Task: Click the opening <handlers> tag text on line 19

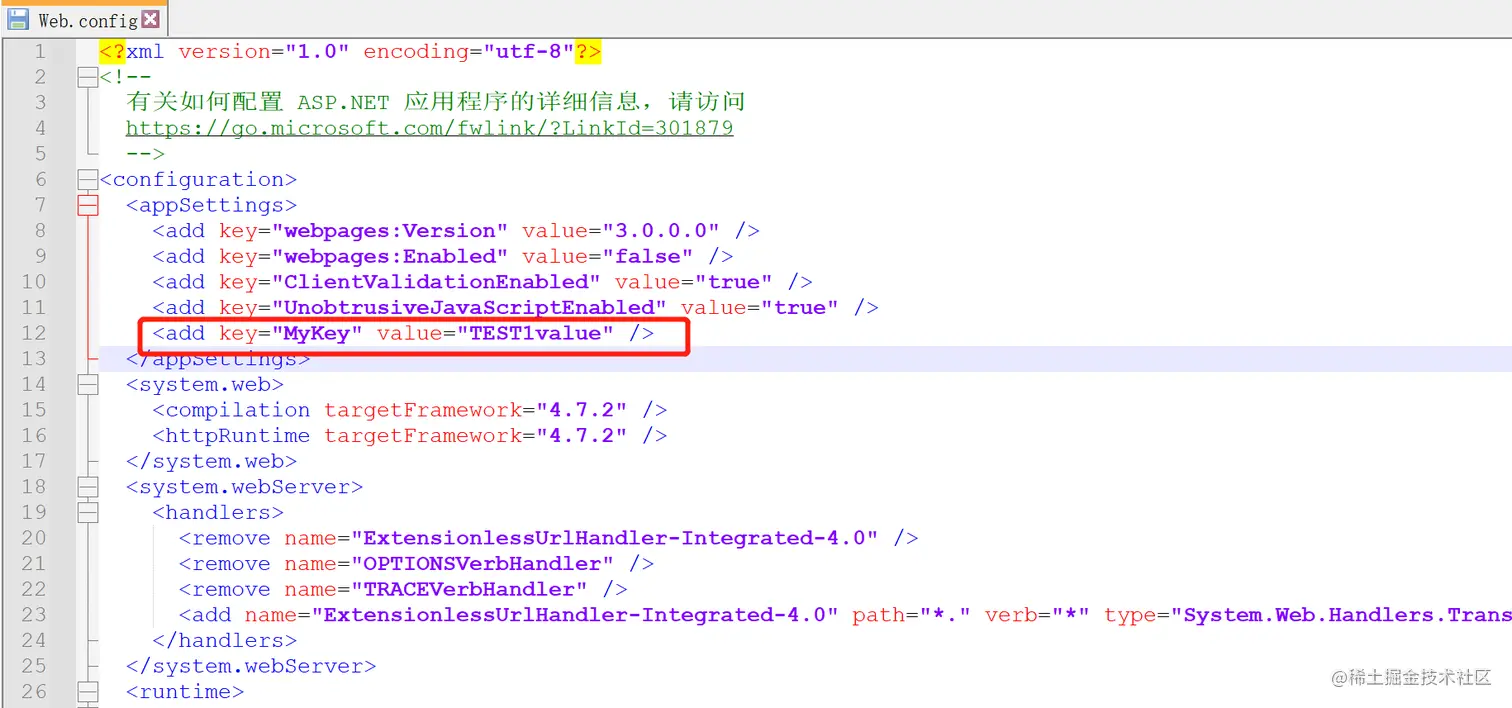Action: click(218, 512)
